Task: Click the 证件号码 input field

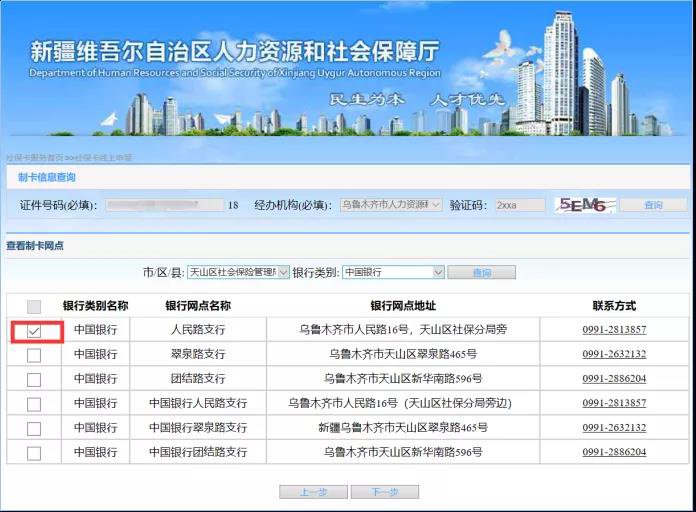Action: click(x=165, y=205)
